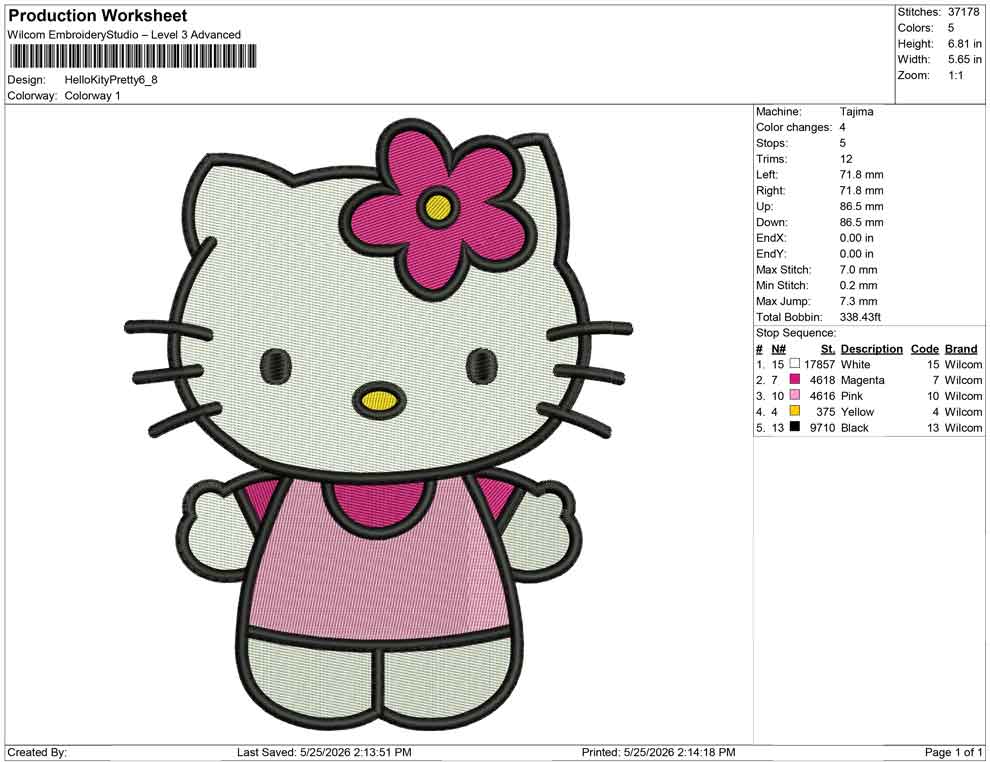Select the 'Pink' description in stop sequence
The height and width of the screenshot is (762, 990).
point(852,396)
